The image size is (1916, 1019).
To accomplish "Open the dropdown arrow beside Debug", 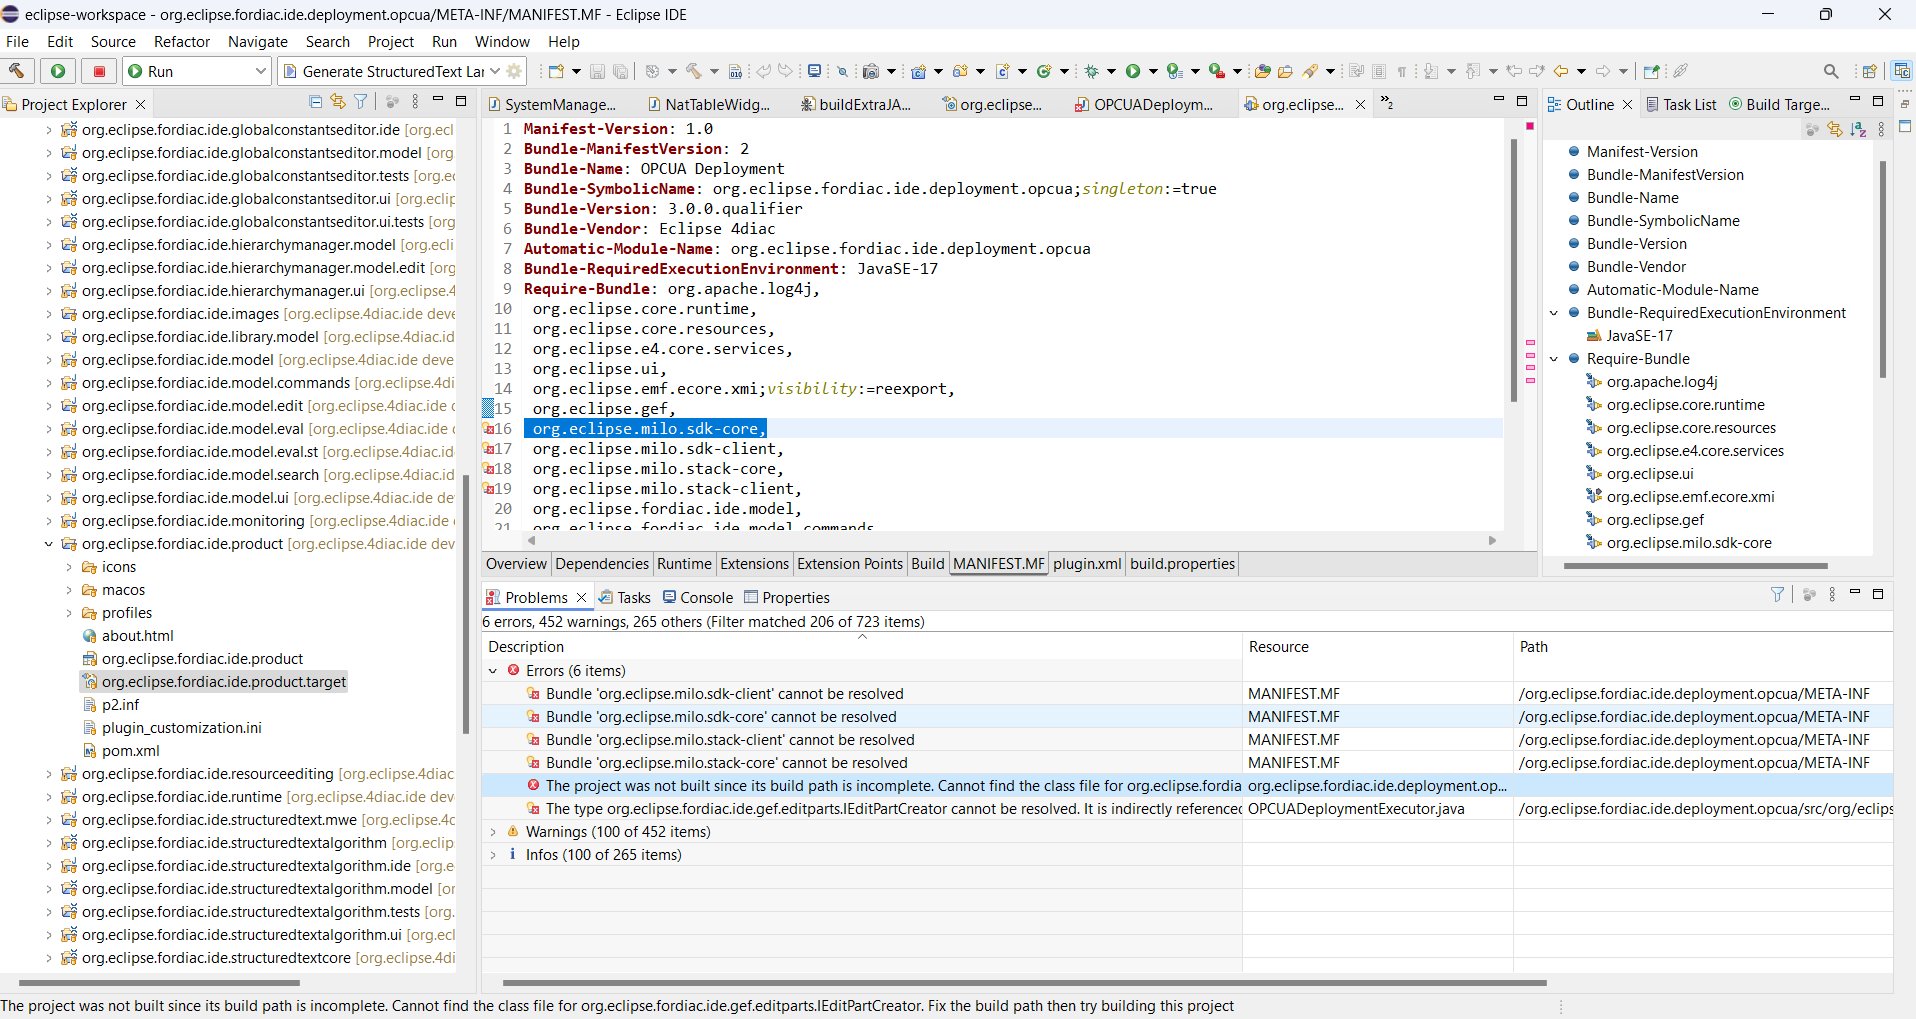I will coord(1111,71).
